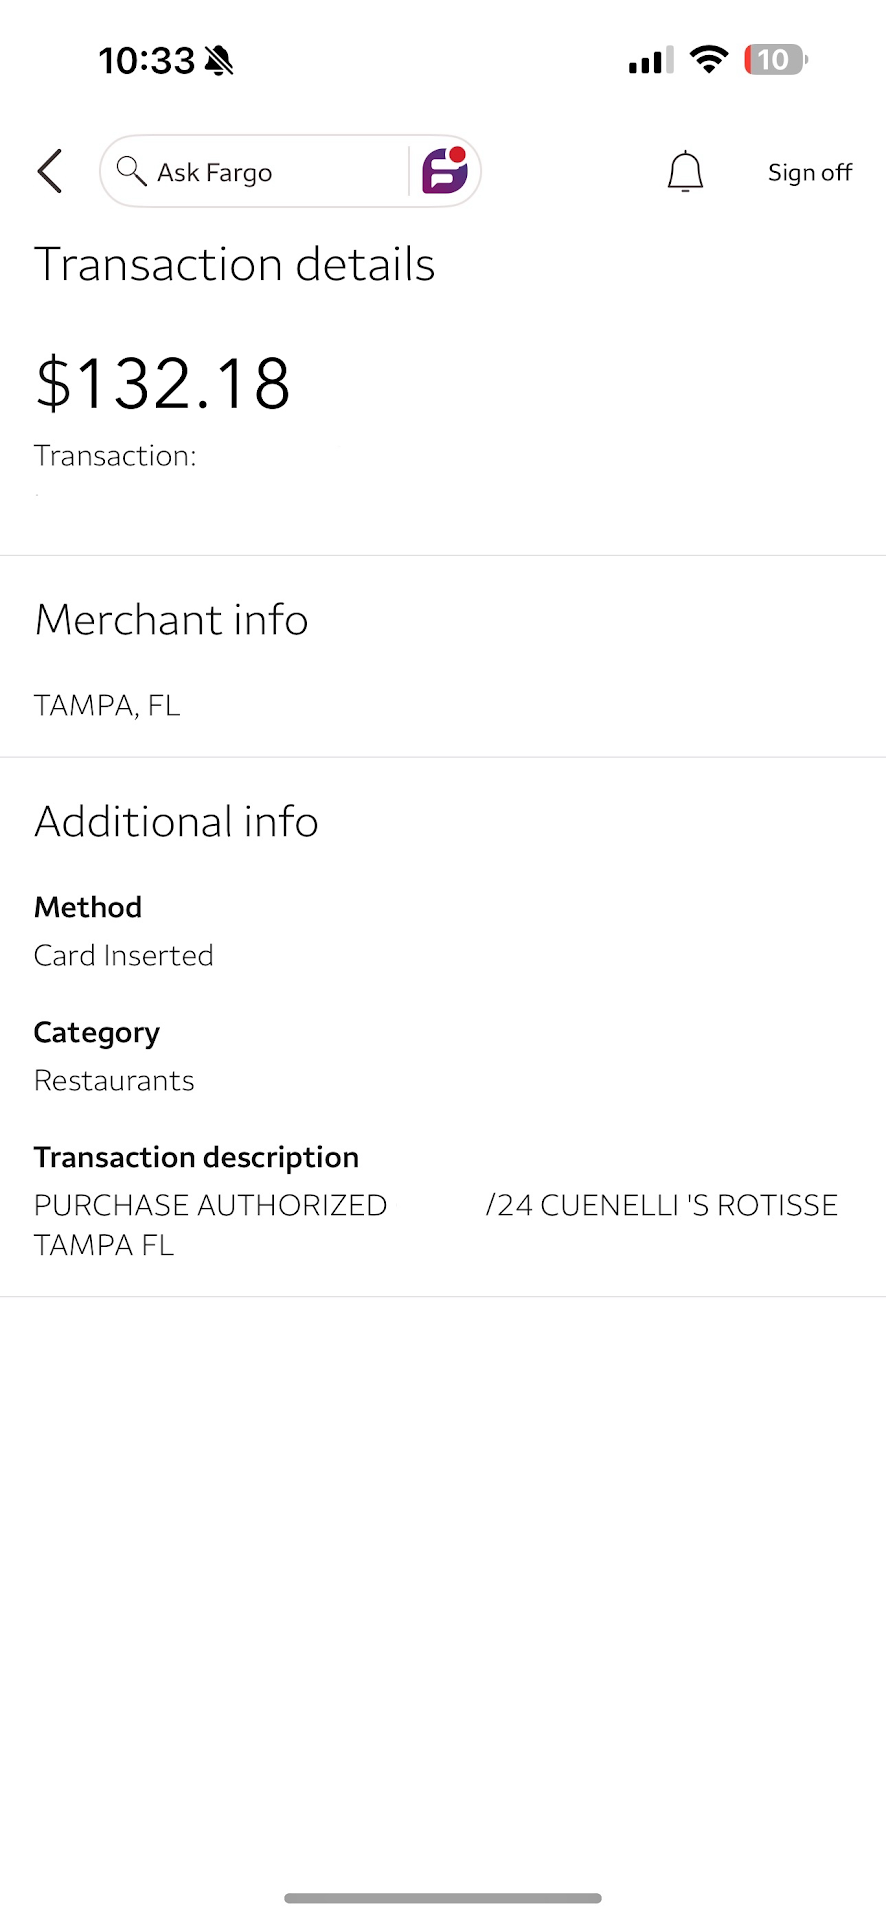Viewport: 886px width, 1920px height.
Task: Tap the Restaurants category value
Action: tap(114, 1081)
